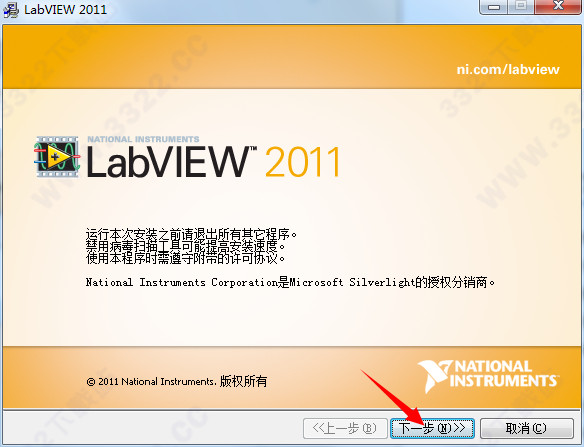Click the 运行本次安装之前 instruction line
Image resolution: width=584 pixels, height=447 pixels.
(x=191, y=234)
